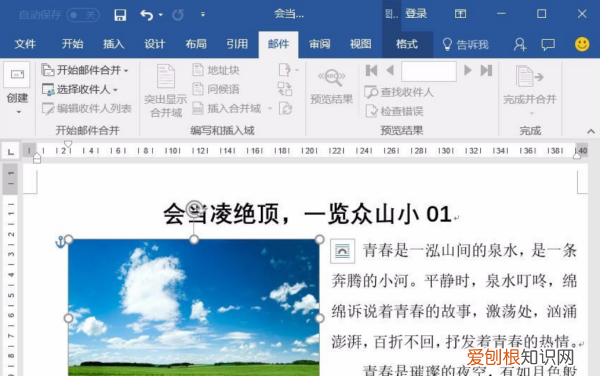
Task: Open the 创建 envelope dropdown
Action: pyautogui.click(x=18, y=112)
